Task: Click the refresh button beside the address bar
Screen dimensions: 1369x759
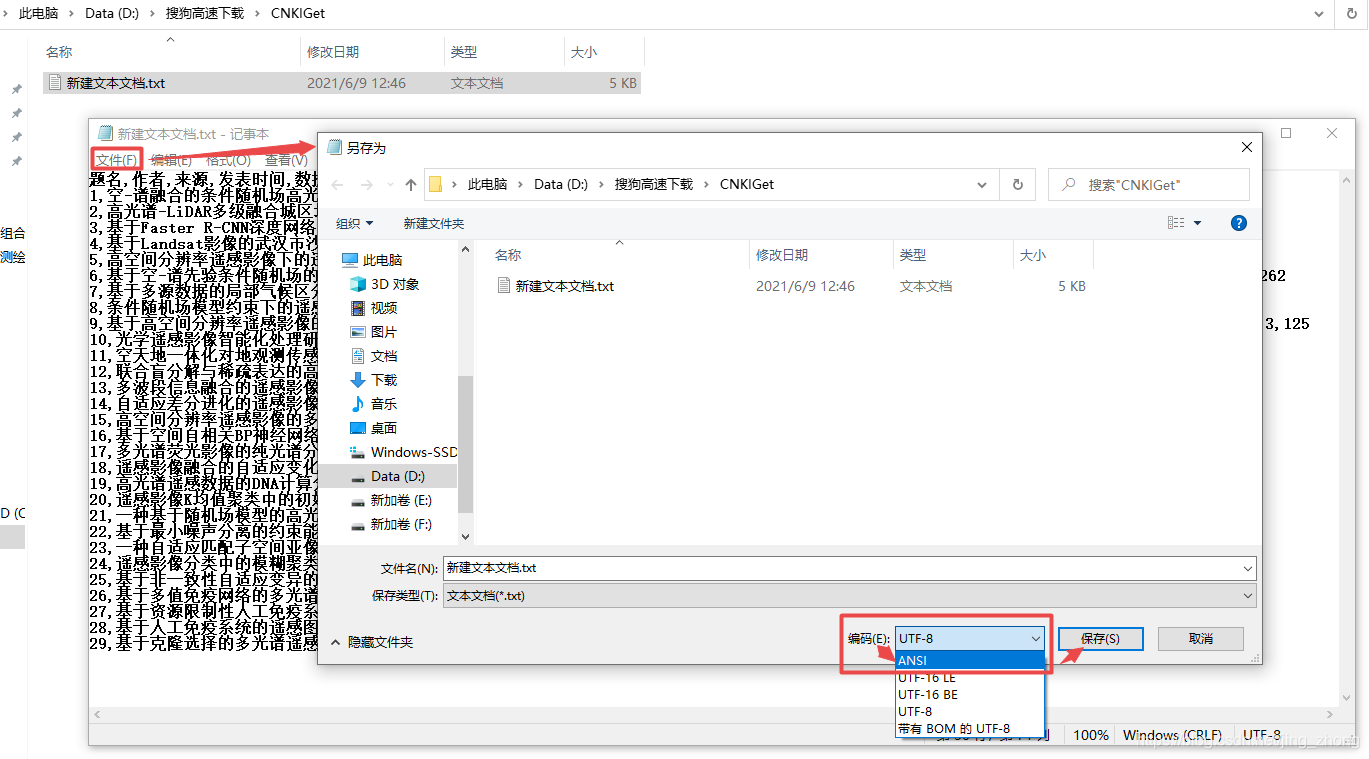Action: [1017, 184]
